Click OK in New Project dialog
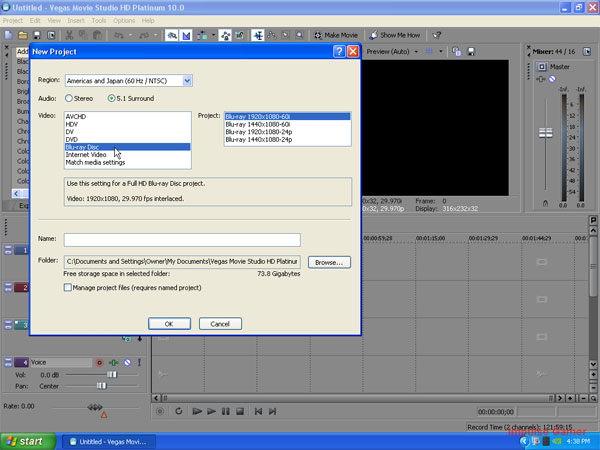Image resolution: width=600 pixels, height=450 pixels. coord(169,324)
